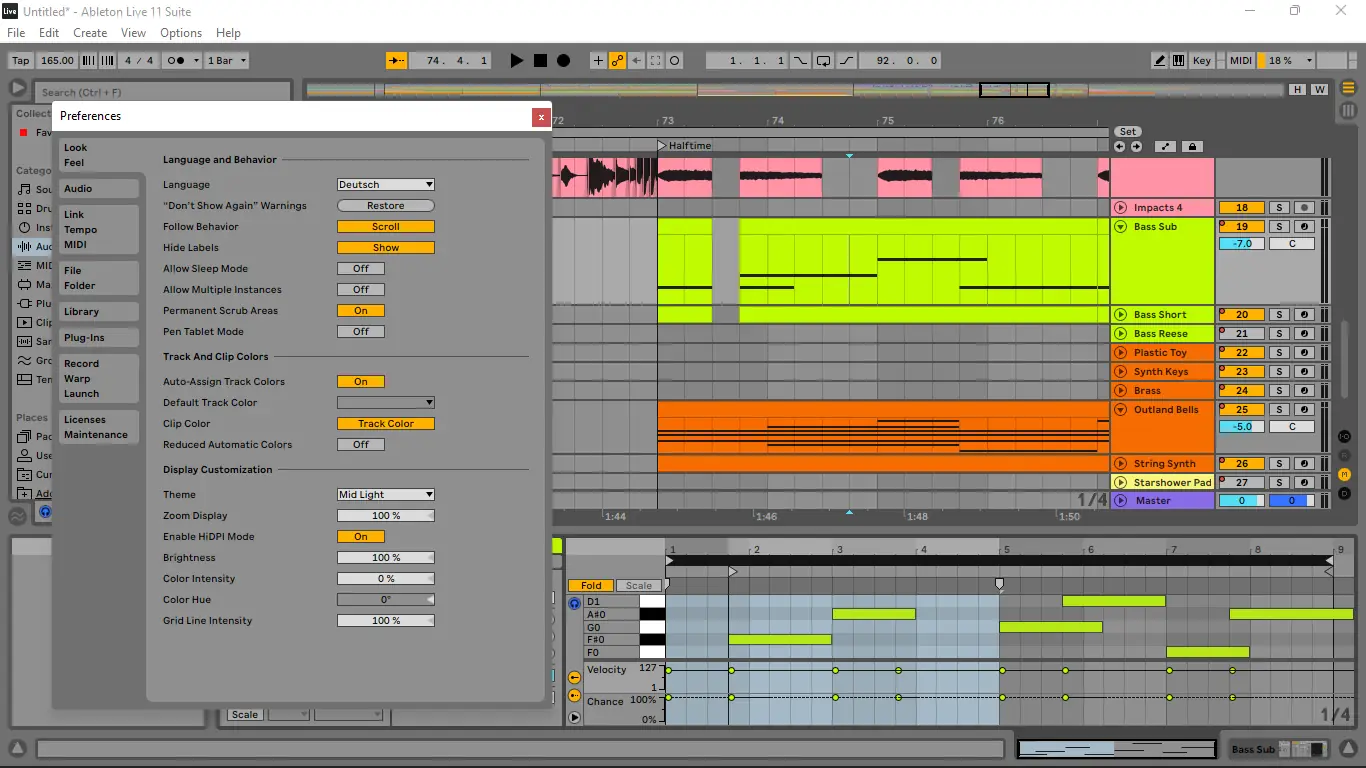The height and width of the screenshot is (768, 1366).
Task: Adjust the Brightness slider at 100 %
Action: pos(386,558)
